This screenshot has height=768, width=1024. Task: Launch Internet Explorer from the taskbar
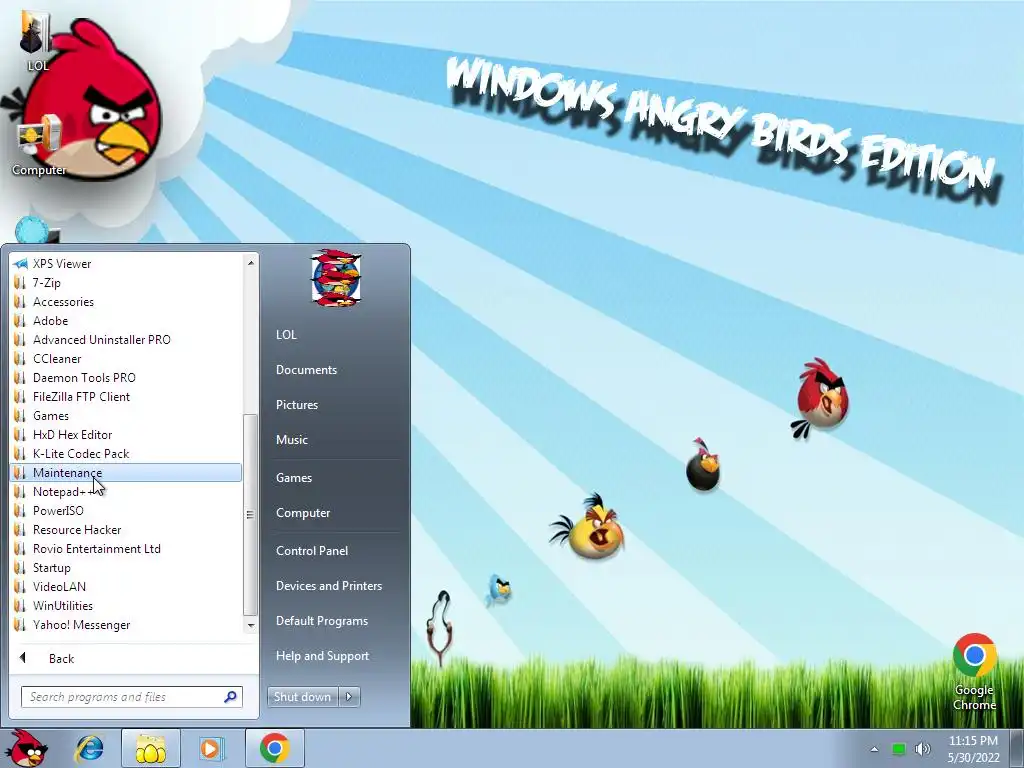pos(89,748)
